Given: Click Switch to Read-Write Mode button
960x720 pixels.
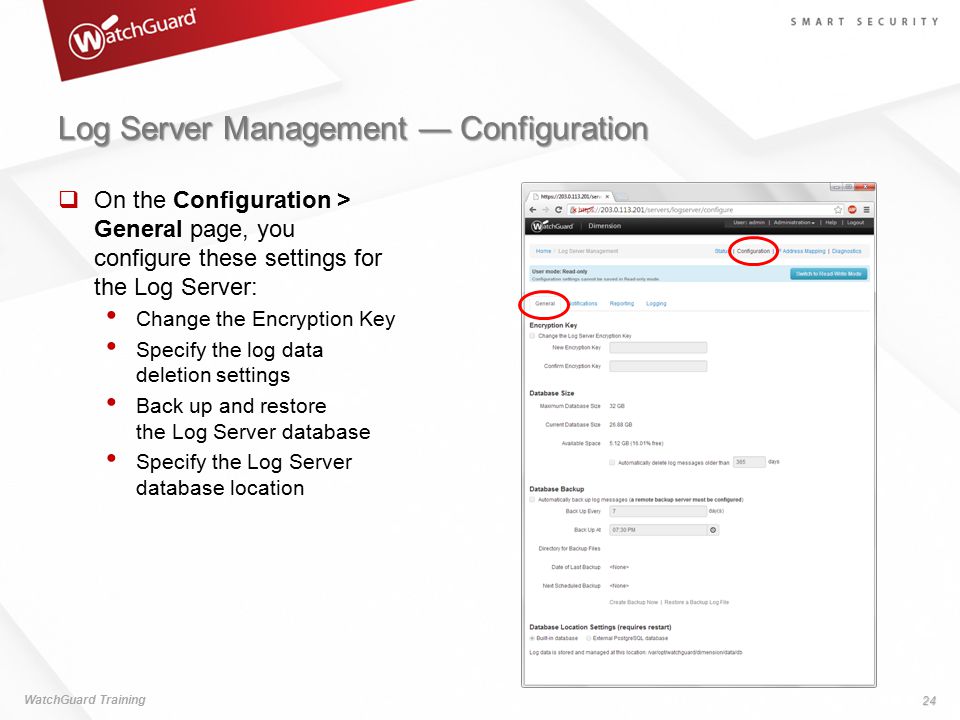Looking at the screenshot, I should (x=828, y=274).
